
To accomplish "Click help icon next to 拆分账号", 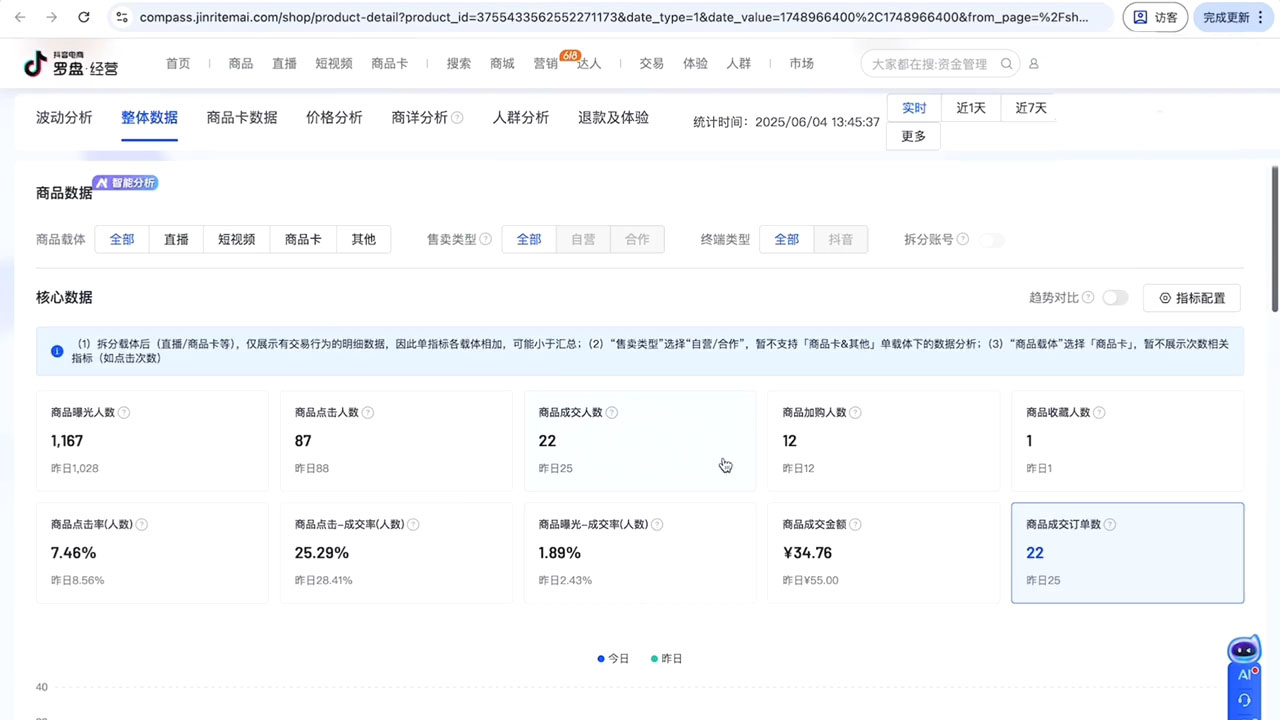I will [963, 239].
